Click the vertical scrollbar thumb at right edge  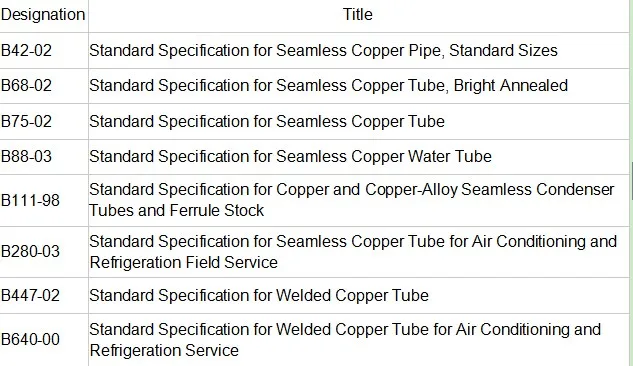(632, 180)
